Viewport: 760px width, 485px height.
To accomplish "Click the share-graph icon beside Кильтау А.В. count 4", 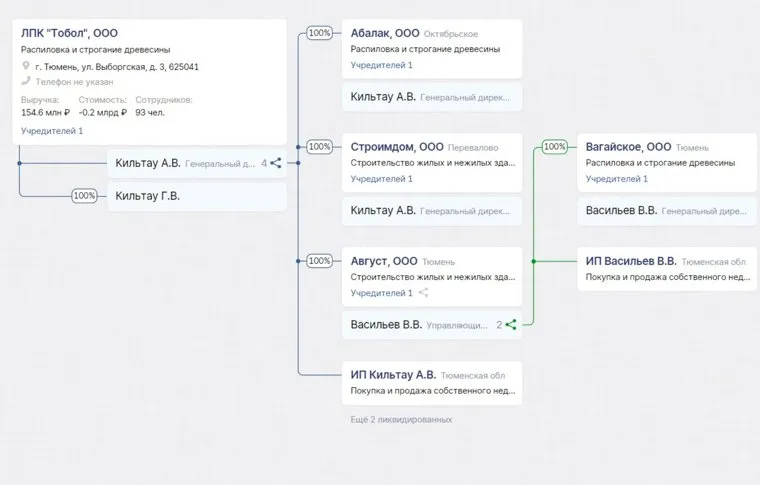I will coord(276,163).
